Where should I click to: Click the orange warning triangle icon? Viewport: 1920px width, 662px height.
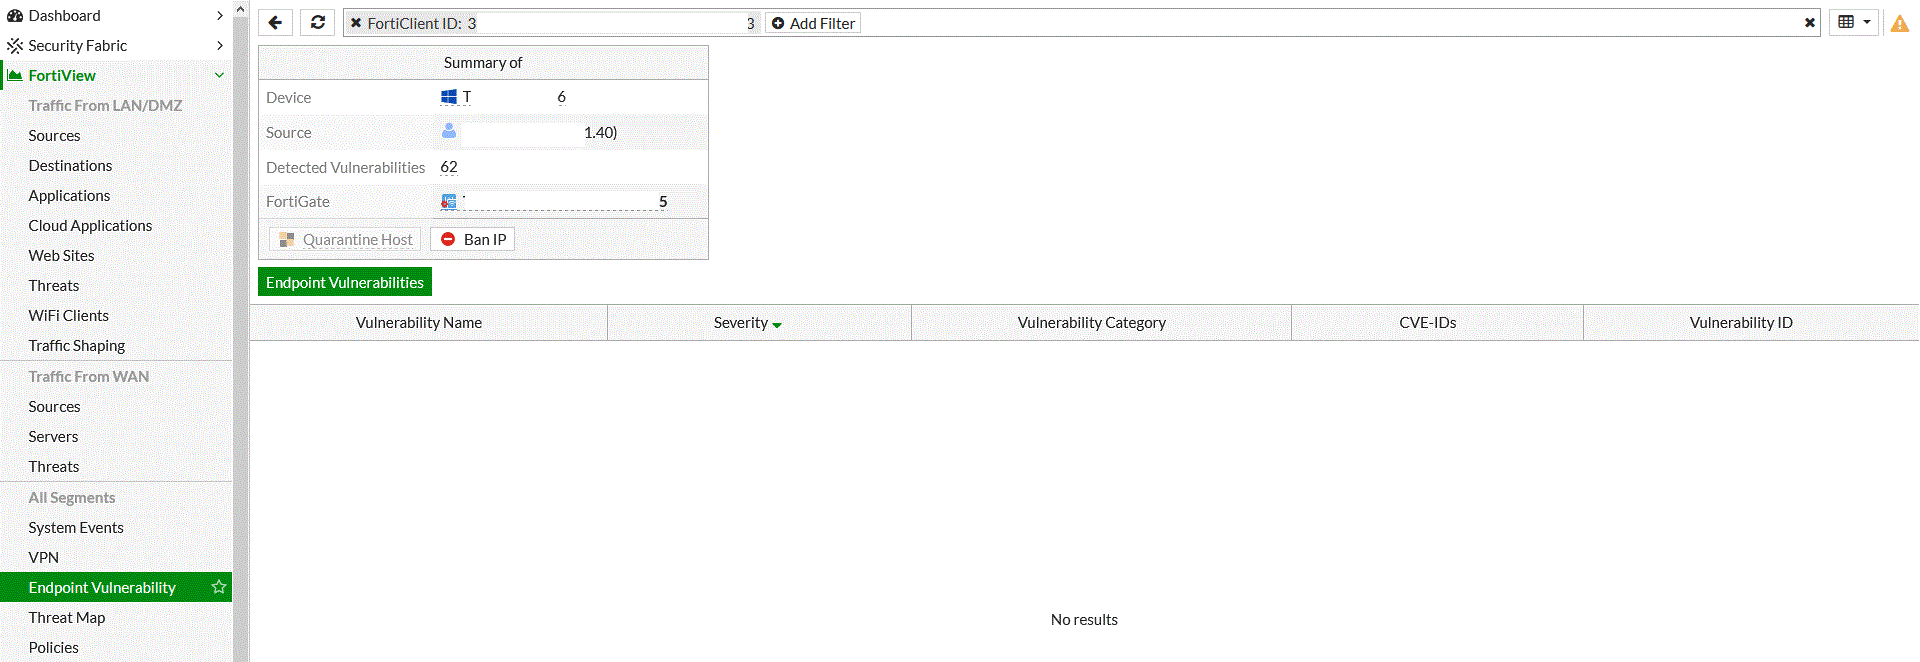point(1900,23)
